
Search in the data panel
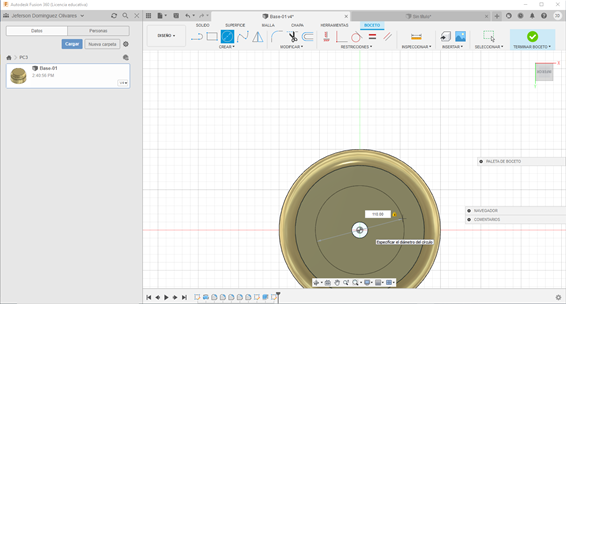tap(125, 16)
